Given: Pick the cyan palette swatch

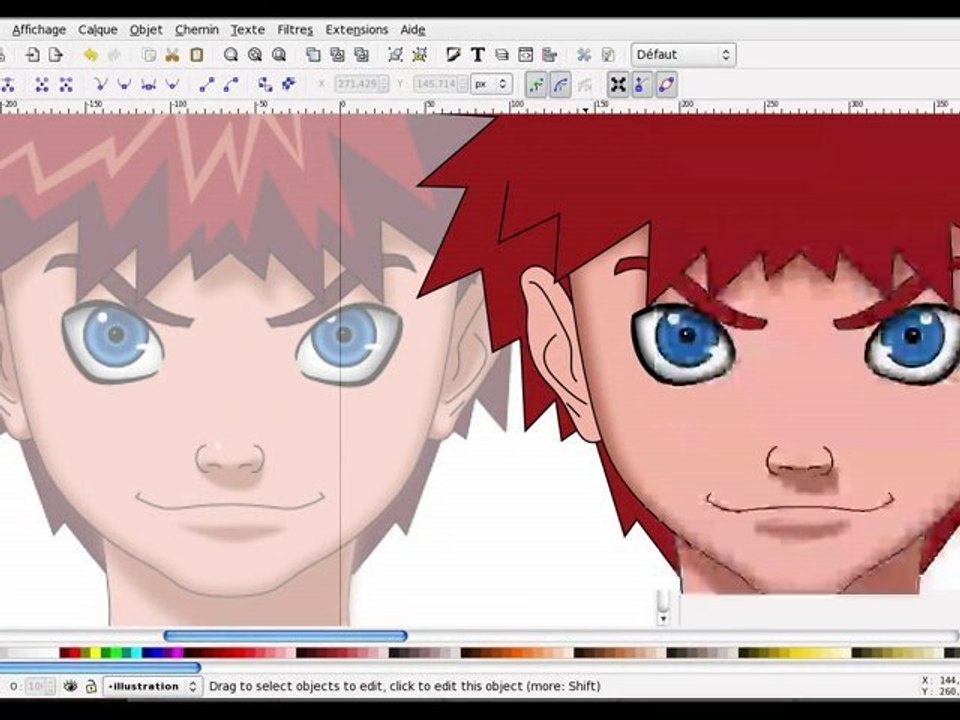Looking at the screenshot, I should pyautogui.click(x=136, y=653).
